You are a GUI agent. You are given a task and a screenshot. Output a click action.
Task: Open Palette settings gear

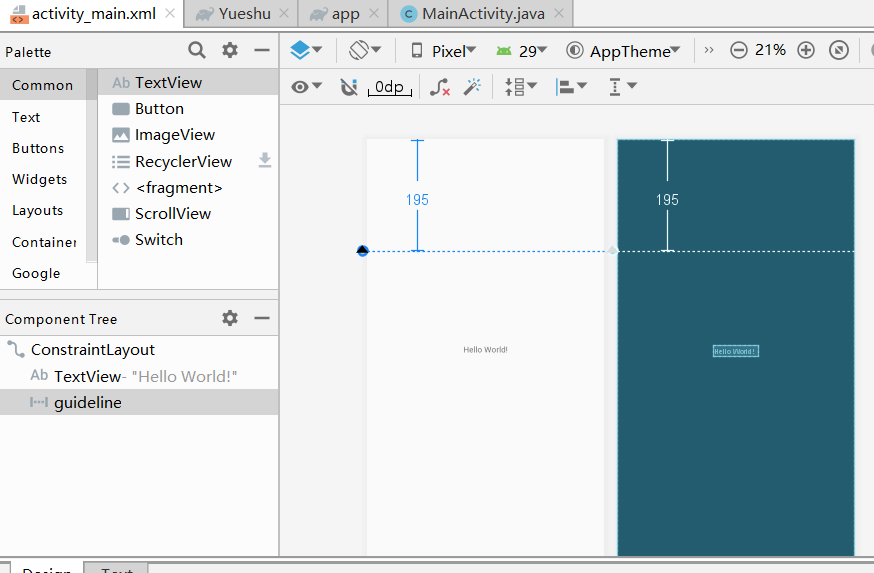coord(230,50)
